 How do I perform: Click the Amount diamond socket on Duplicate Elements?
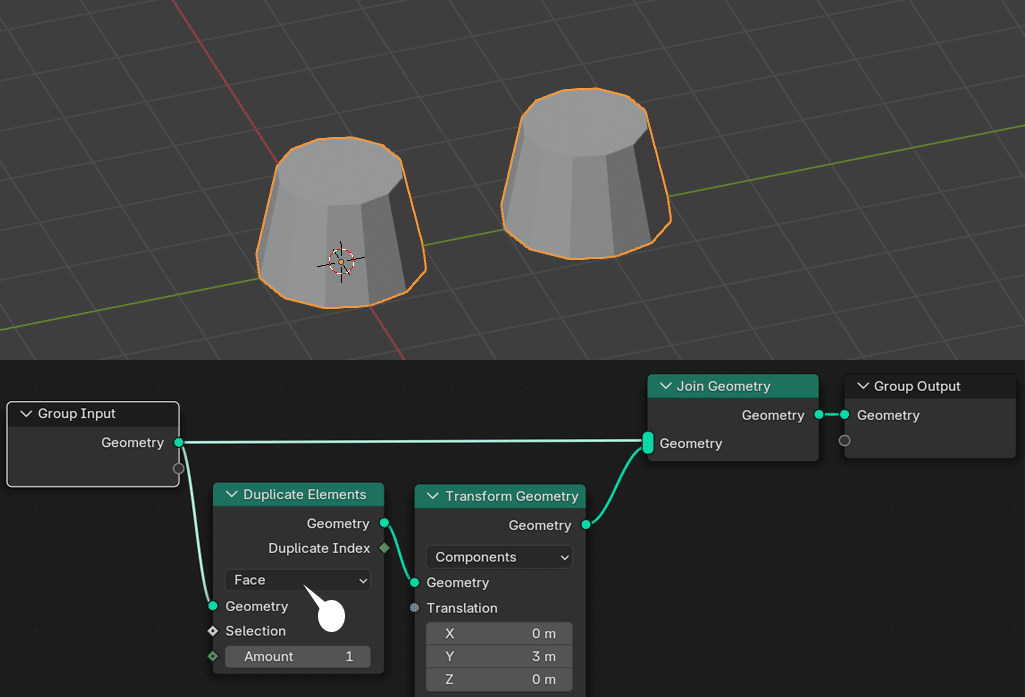click(x=213, y=656)
